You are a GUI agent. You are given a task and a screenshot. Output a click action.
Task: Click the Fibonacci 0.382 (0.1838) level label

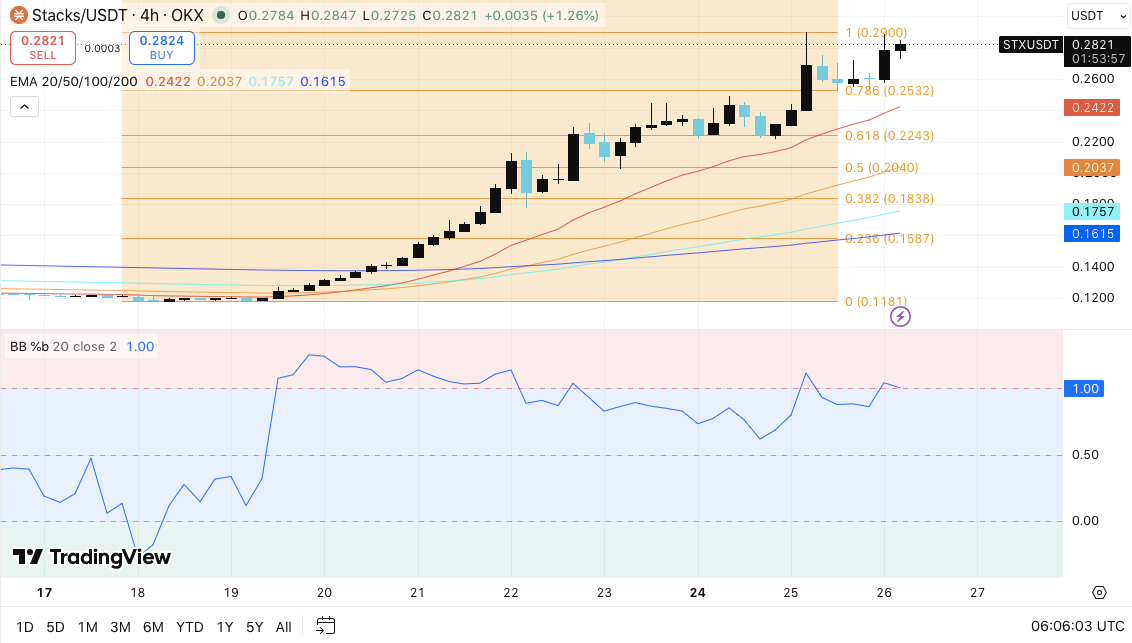pyautogui.click(x=889, y=198)
